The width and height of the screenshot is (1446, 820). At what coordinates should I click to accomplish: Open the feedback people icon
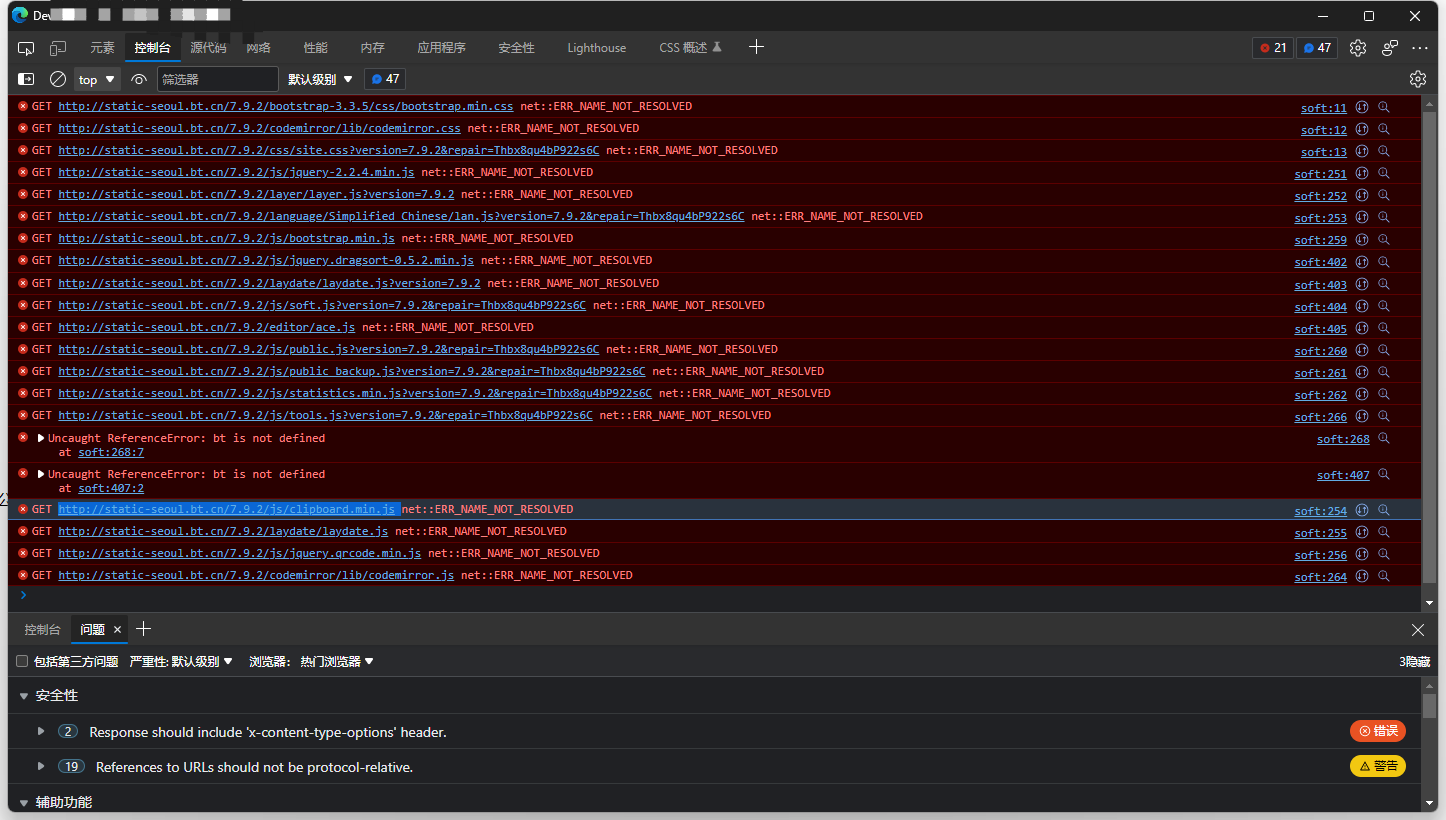click(1390, 48)
